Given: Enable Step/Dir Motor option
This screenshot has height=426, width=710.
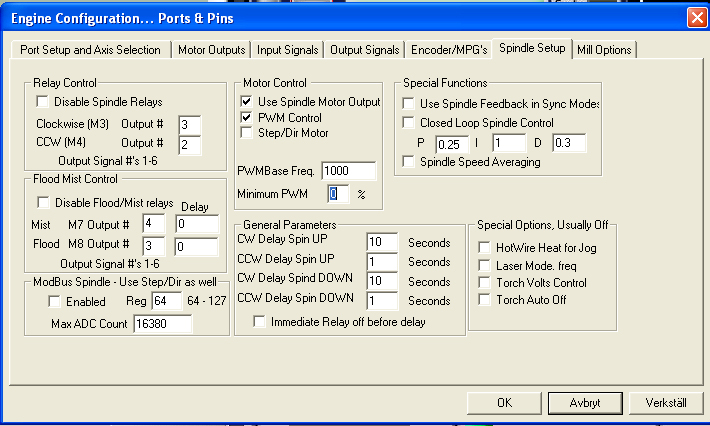Looking at the screenshot, I should (247, 132).
